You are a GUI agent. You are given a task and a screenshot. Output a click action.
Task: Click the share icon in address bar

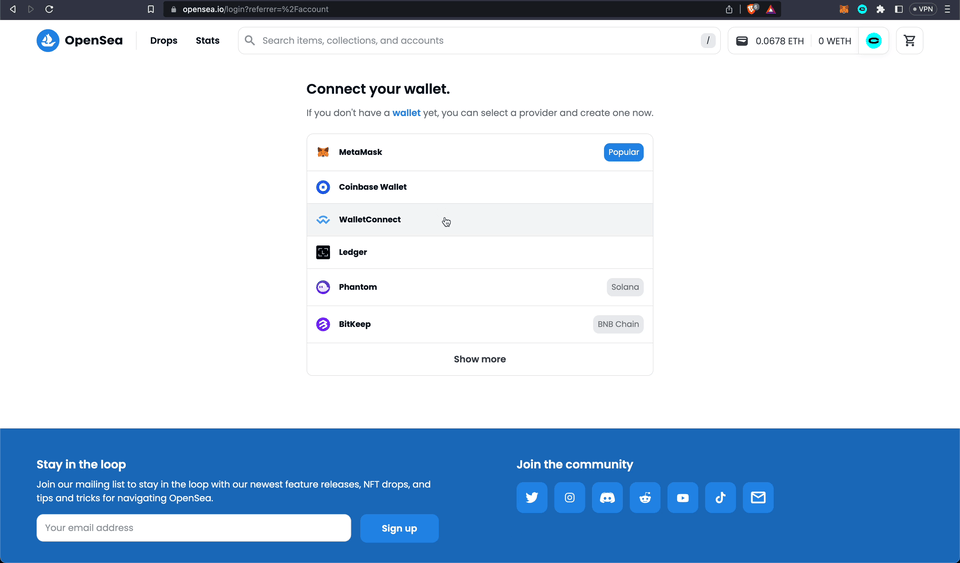click(x=729, y=9)
